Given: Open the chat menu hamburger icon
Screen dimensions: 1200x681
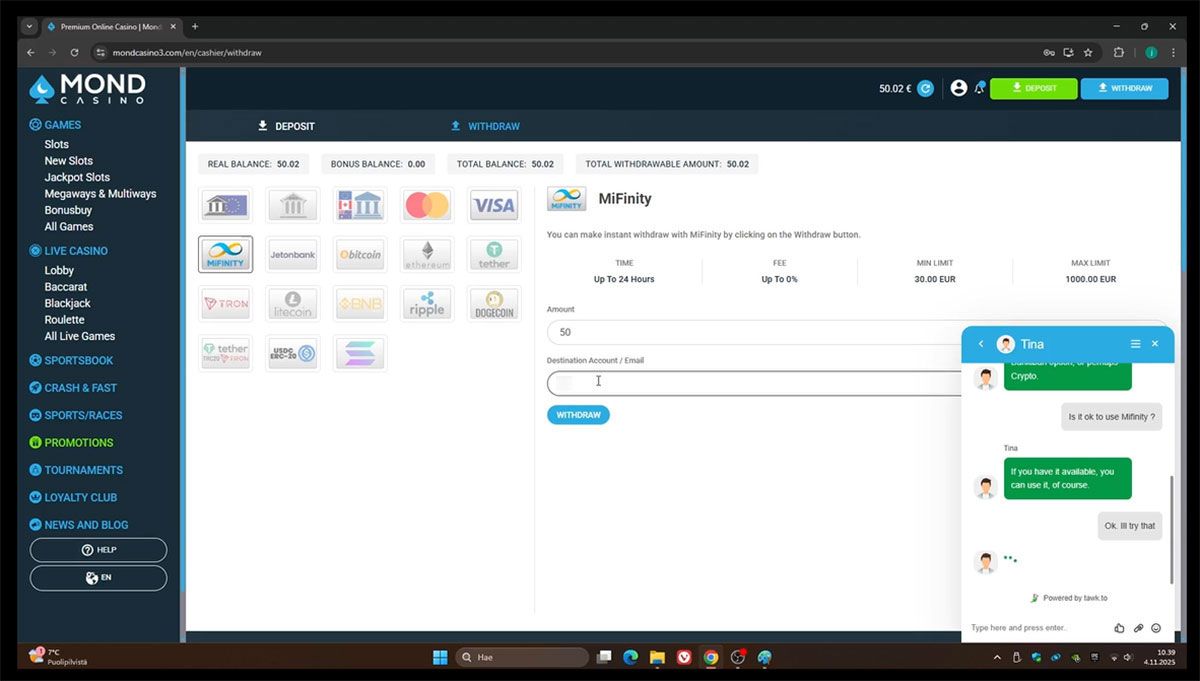Looking at the screenshot, I should [x=1135, y=344].
